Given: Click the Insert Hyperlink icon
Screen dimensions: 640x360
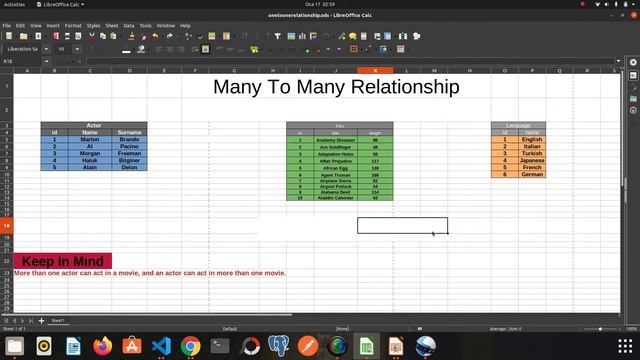Looking at the screenshot, I should pyautogui.click(x=342, y=36).
